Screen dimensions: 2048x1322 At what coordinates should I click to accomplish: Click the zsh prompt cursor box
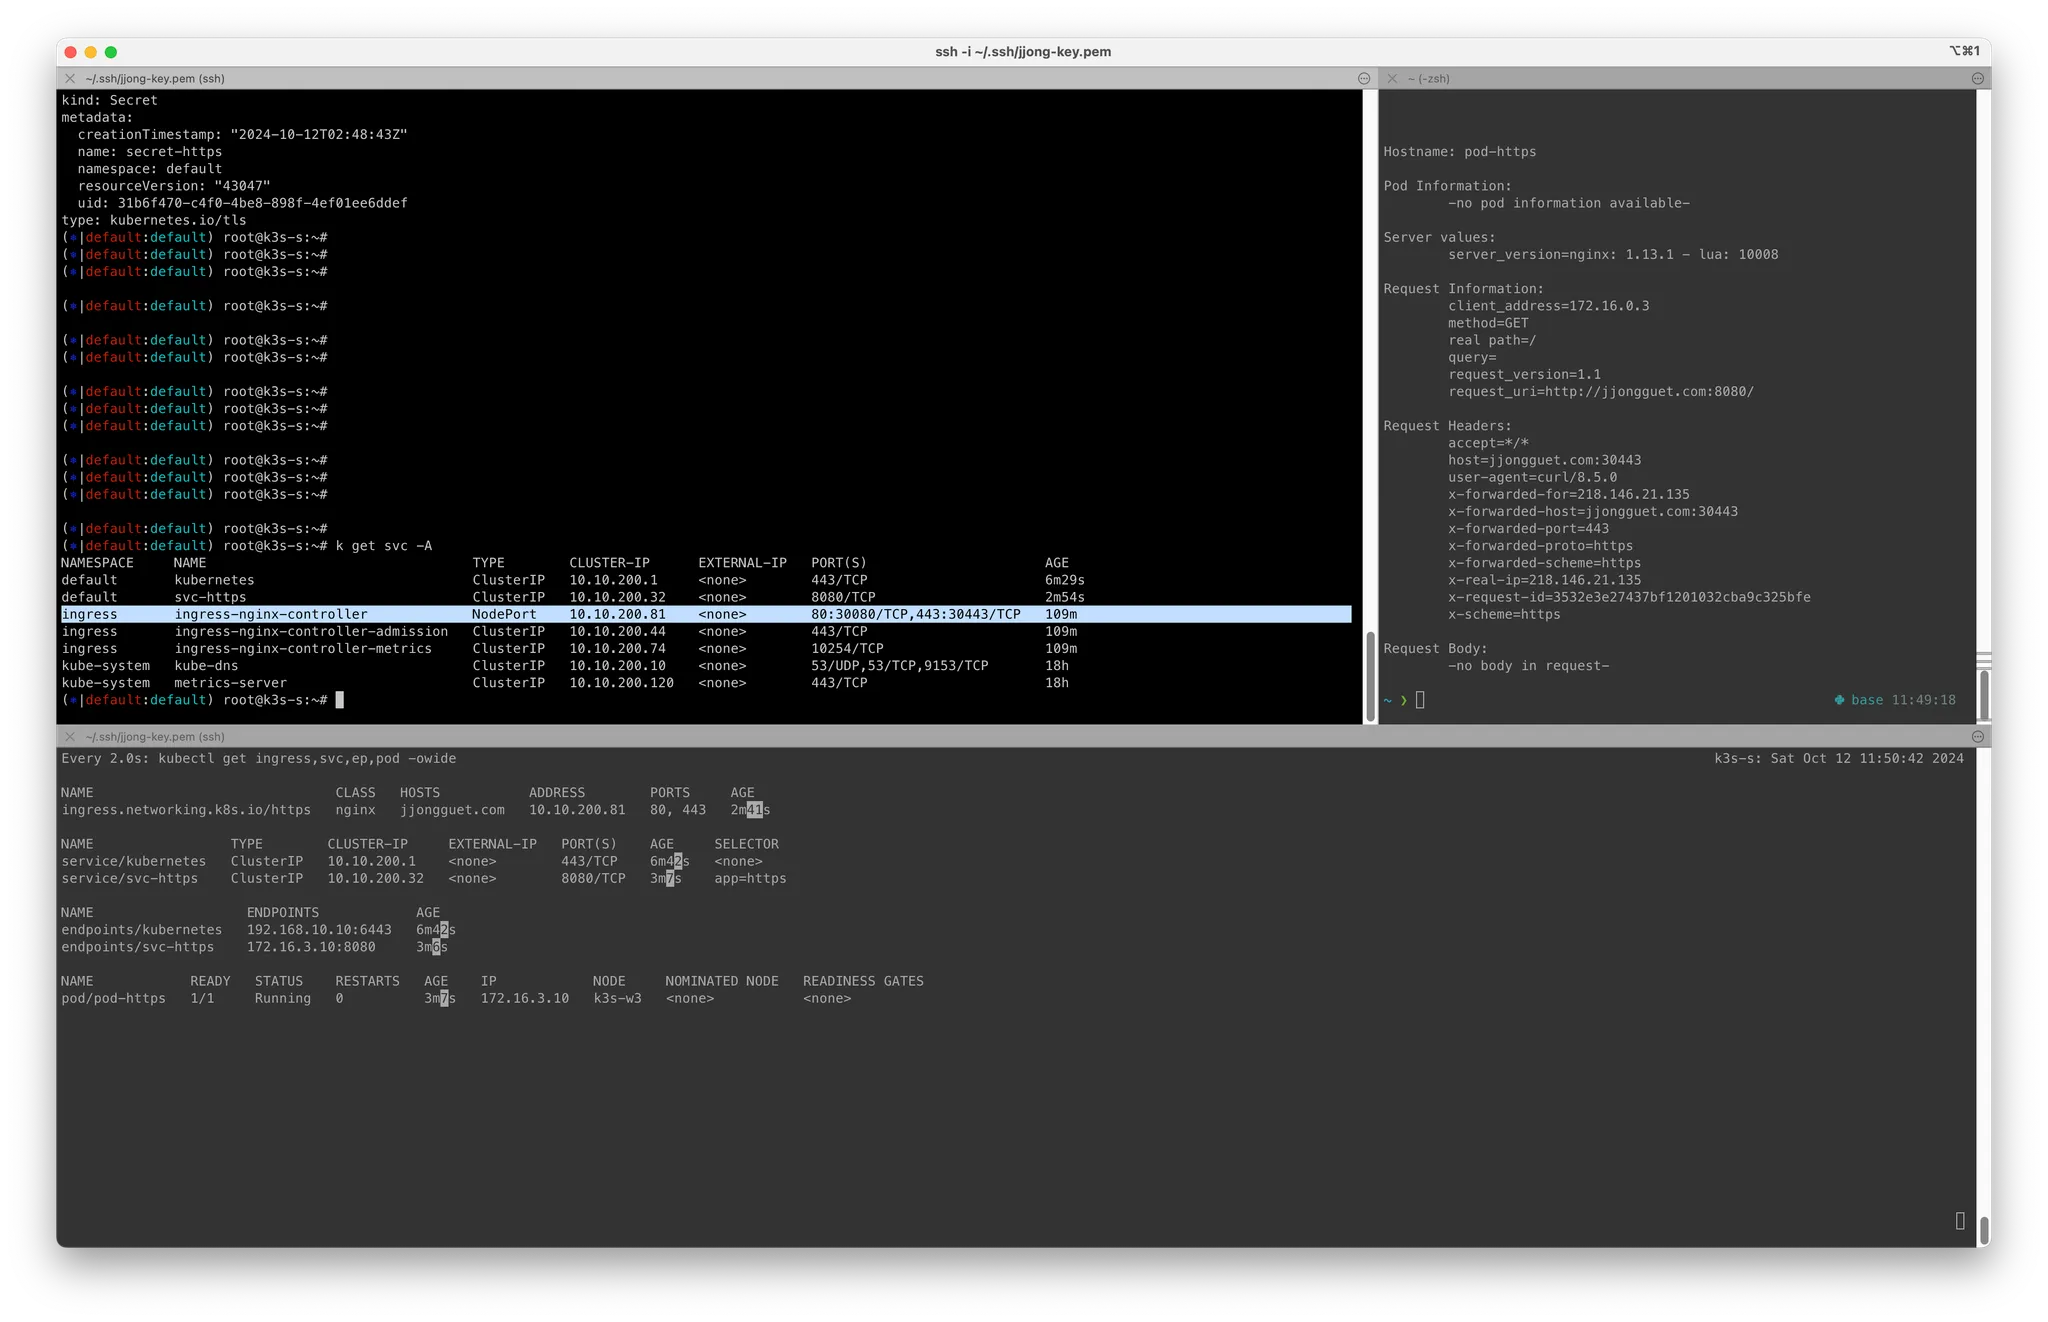(1420, 700)
